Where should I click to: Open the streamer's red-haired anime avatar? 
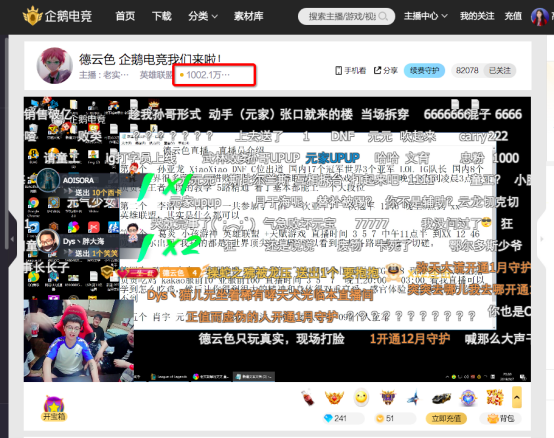pyautogui.click(x=55, y=66)
